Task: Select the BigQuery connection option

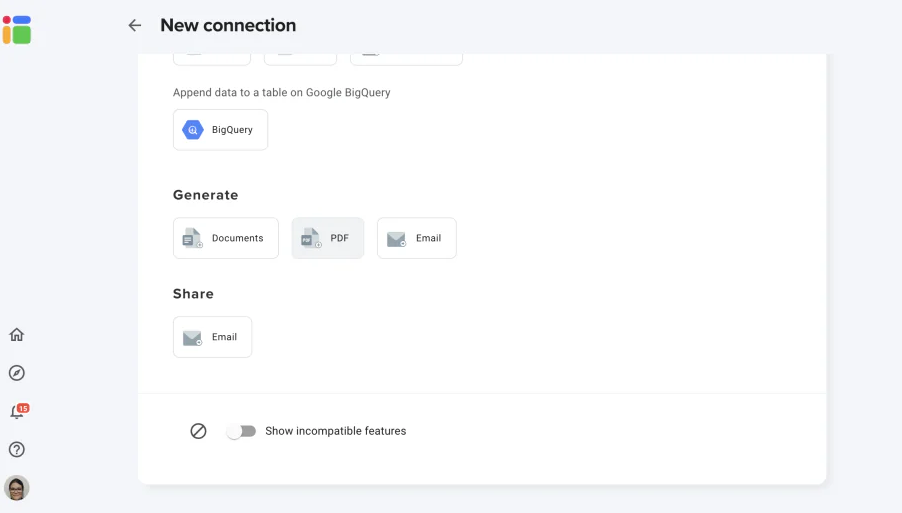Action: [220, 130]
